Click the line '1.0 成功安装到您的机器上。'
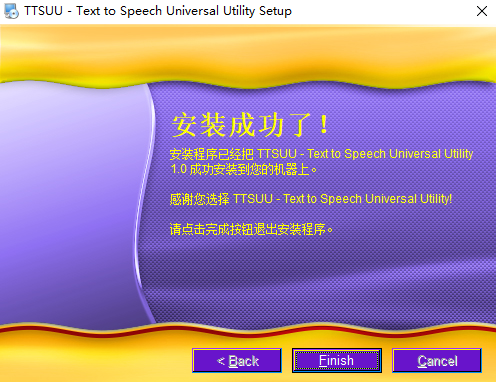The height and width of the screenshot is (382, 496). point(244,169)
